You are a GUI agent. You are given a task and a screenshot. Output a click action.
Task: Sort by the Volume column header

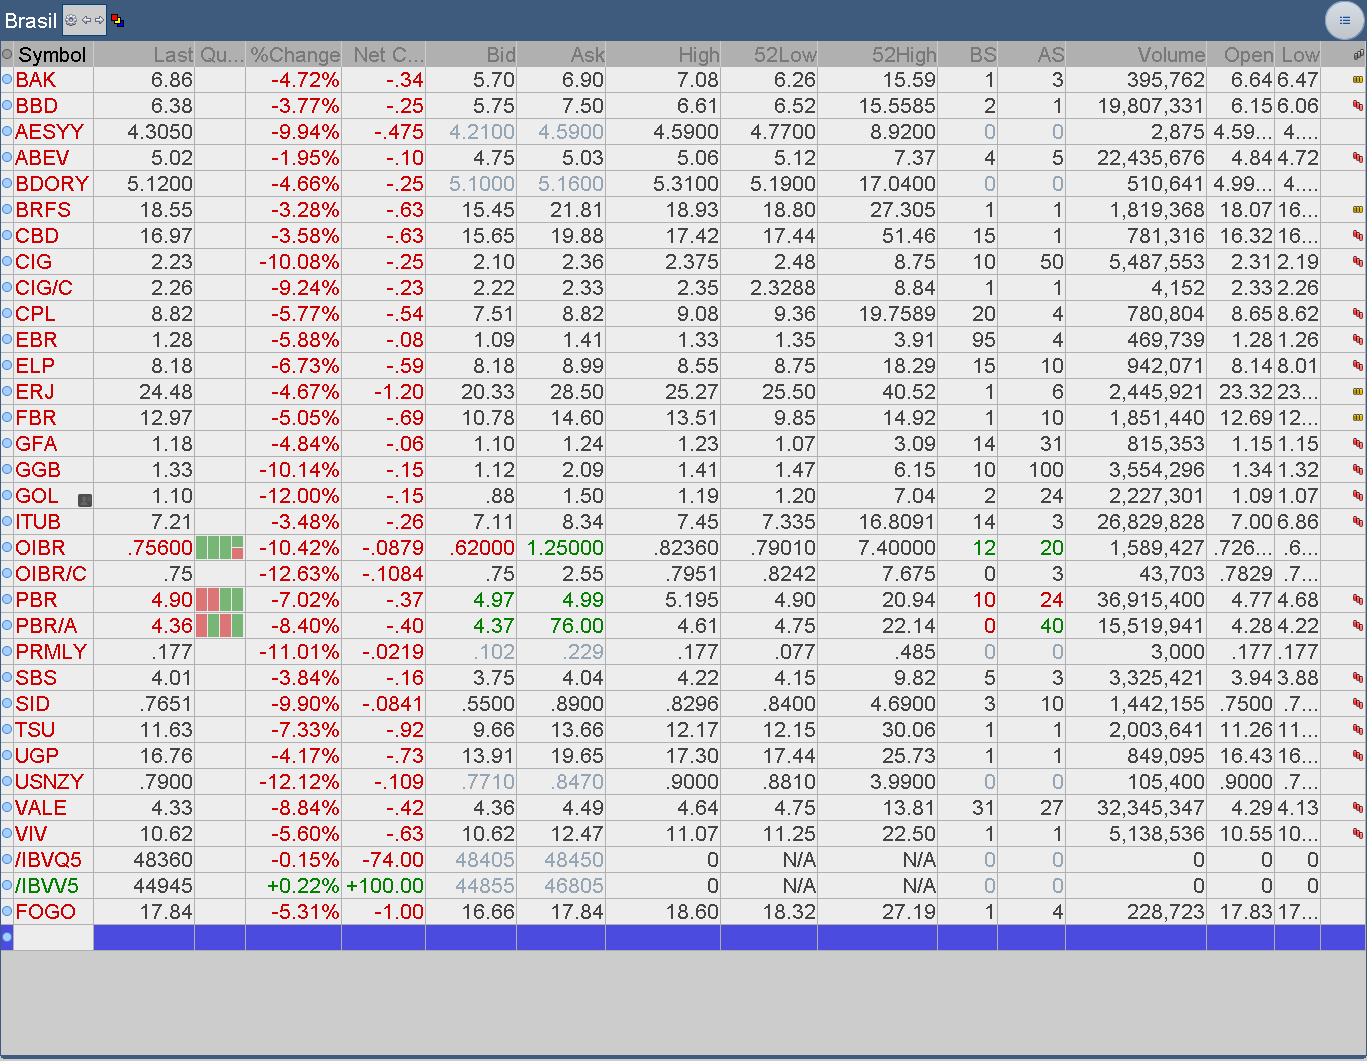click(x=1136, y=55)
